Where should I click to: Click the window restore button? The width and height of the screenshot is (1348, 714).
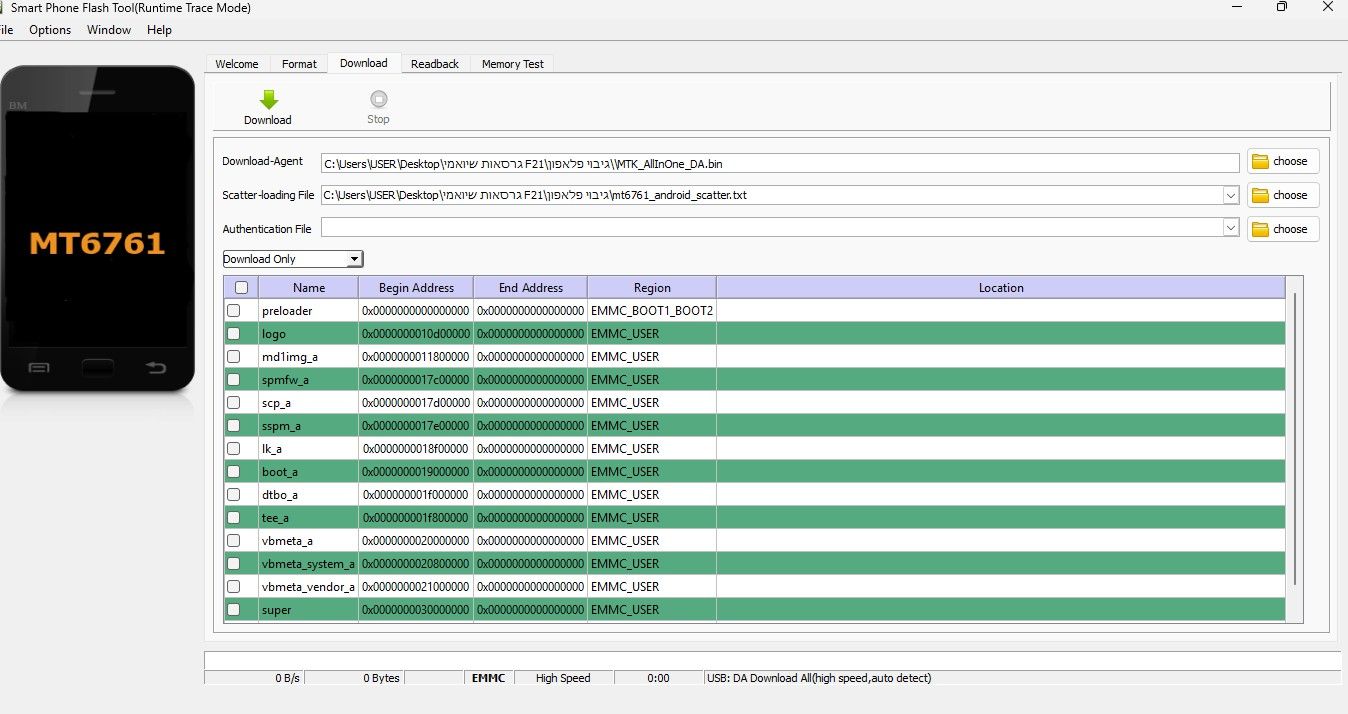pyautogui.click(x=1282, y=7)
